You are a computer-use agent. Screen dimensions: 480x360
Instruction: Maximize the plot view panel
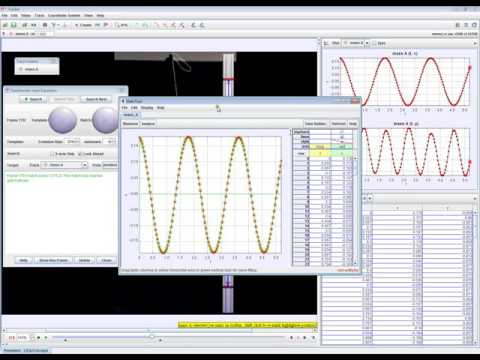pos(475,43)
